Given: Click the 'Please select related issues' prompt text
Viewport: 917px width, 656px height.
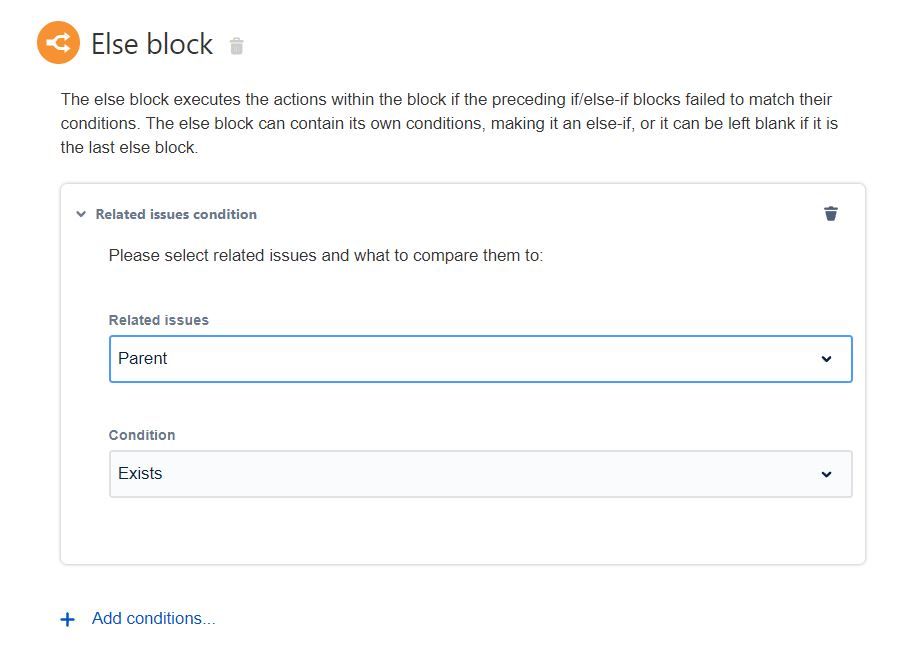Looking at the screenshot, I should [326, 255].
